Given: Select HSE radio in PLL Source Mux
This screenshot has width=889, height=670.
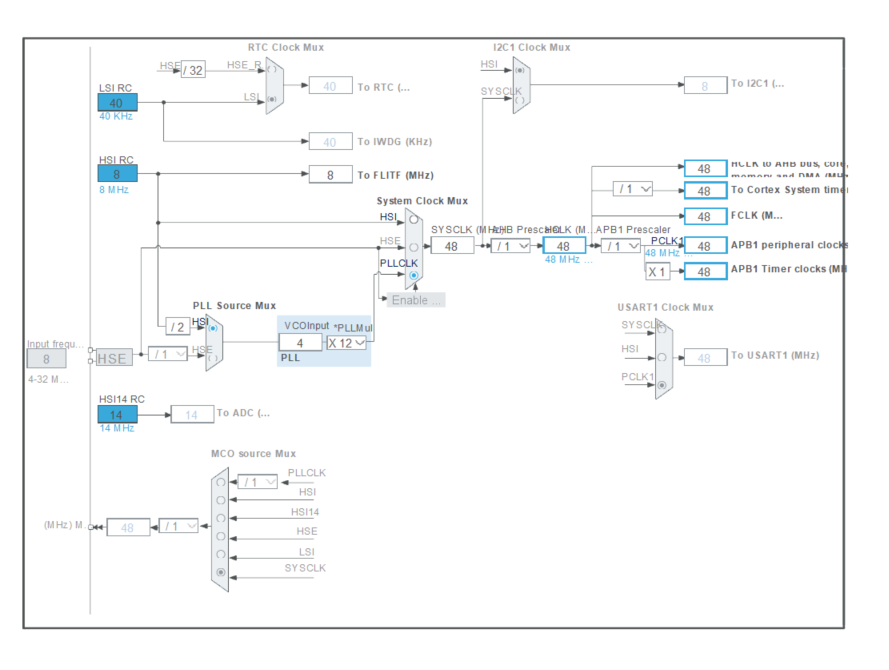Looking at the screenshot, I should tap(213, 358).
